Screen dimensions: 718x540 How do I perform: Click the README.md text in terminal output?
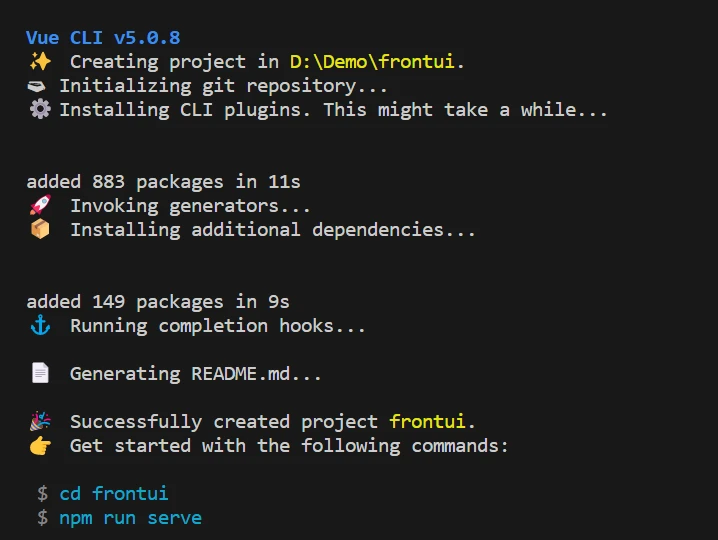coord(240,374)
